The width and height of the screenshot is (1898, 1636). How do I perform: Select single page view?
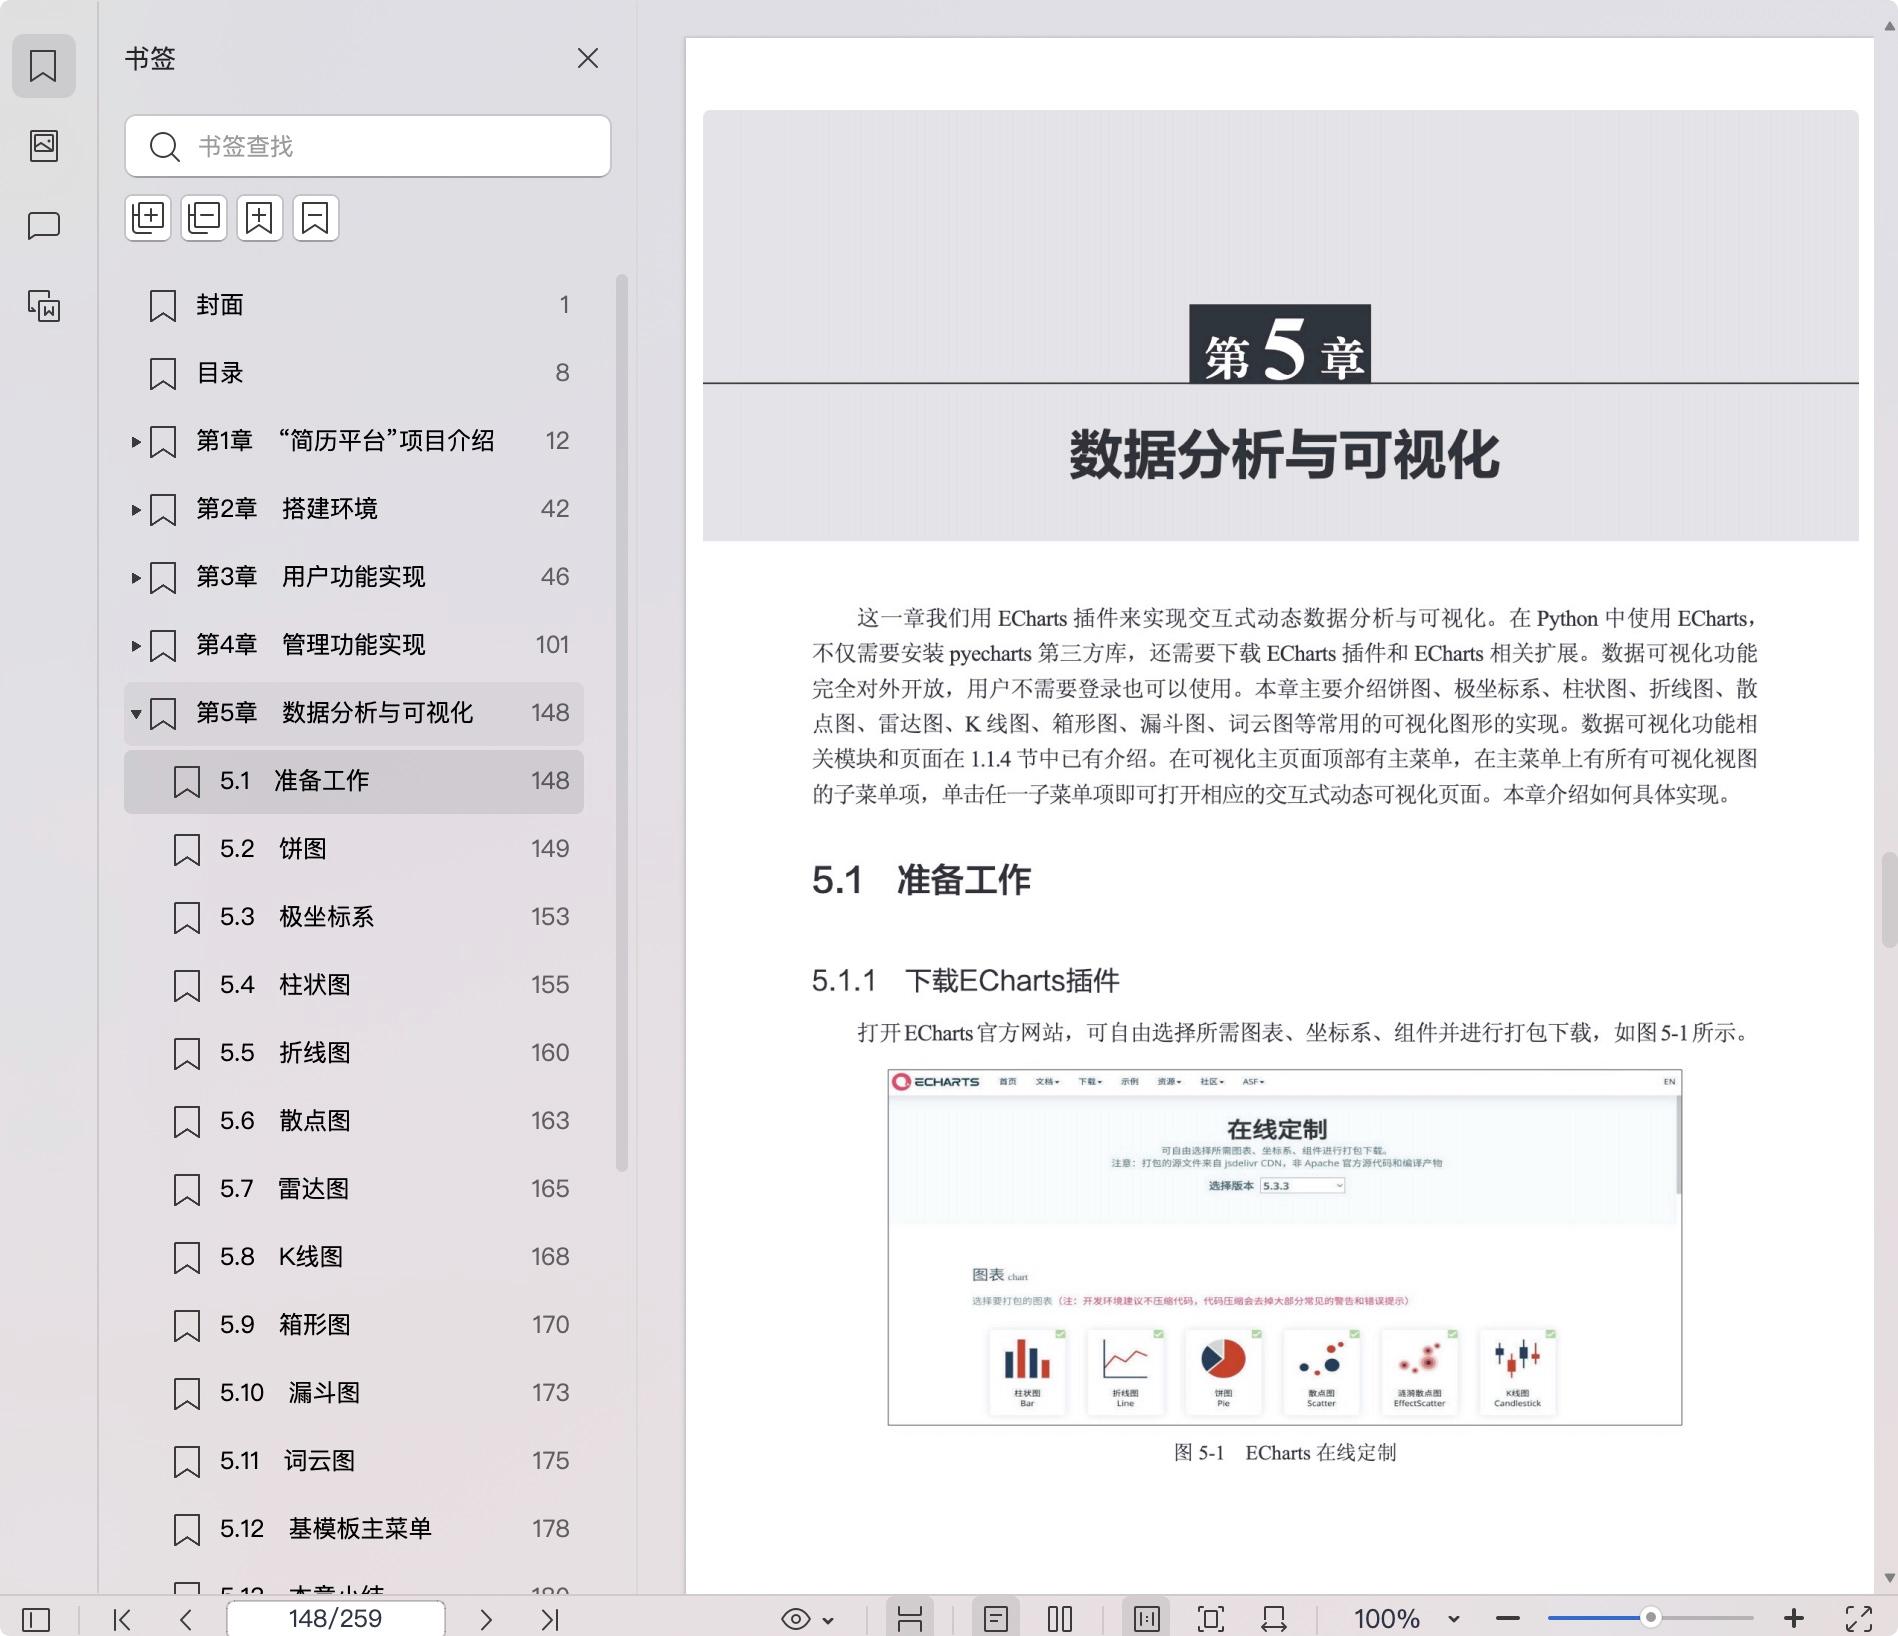click(996, 1619)
